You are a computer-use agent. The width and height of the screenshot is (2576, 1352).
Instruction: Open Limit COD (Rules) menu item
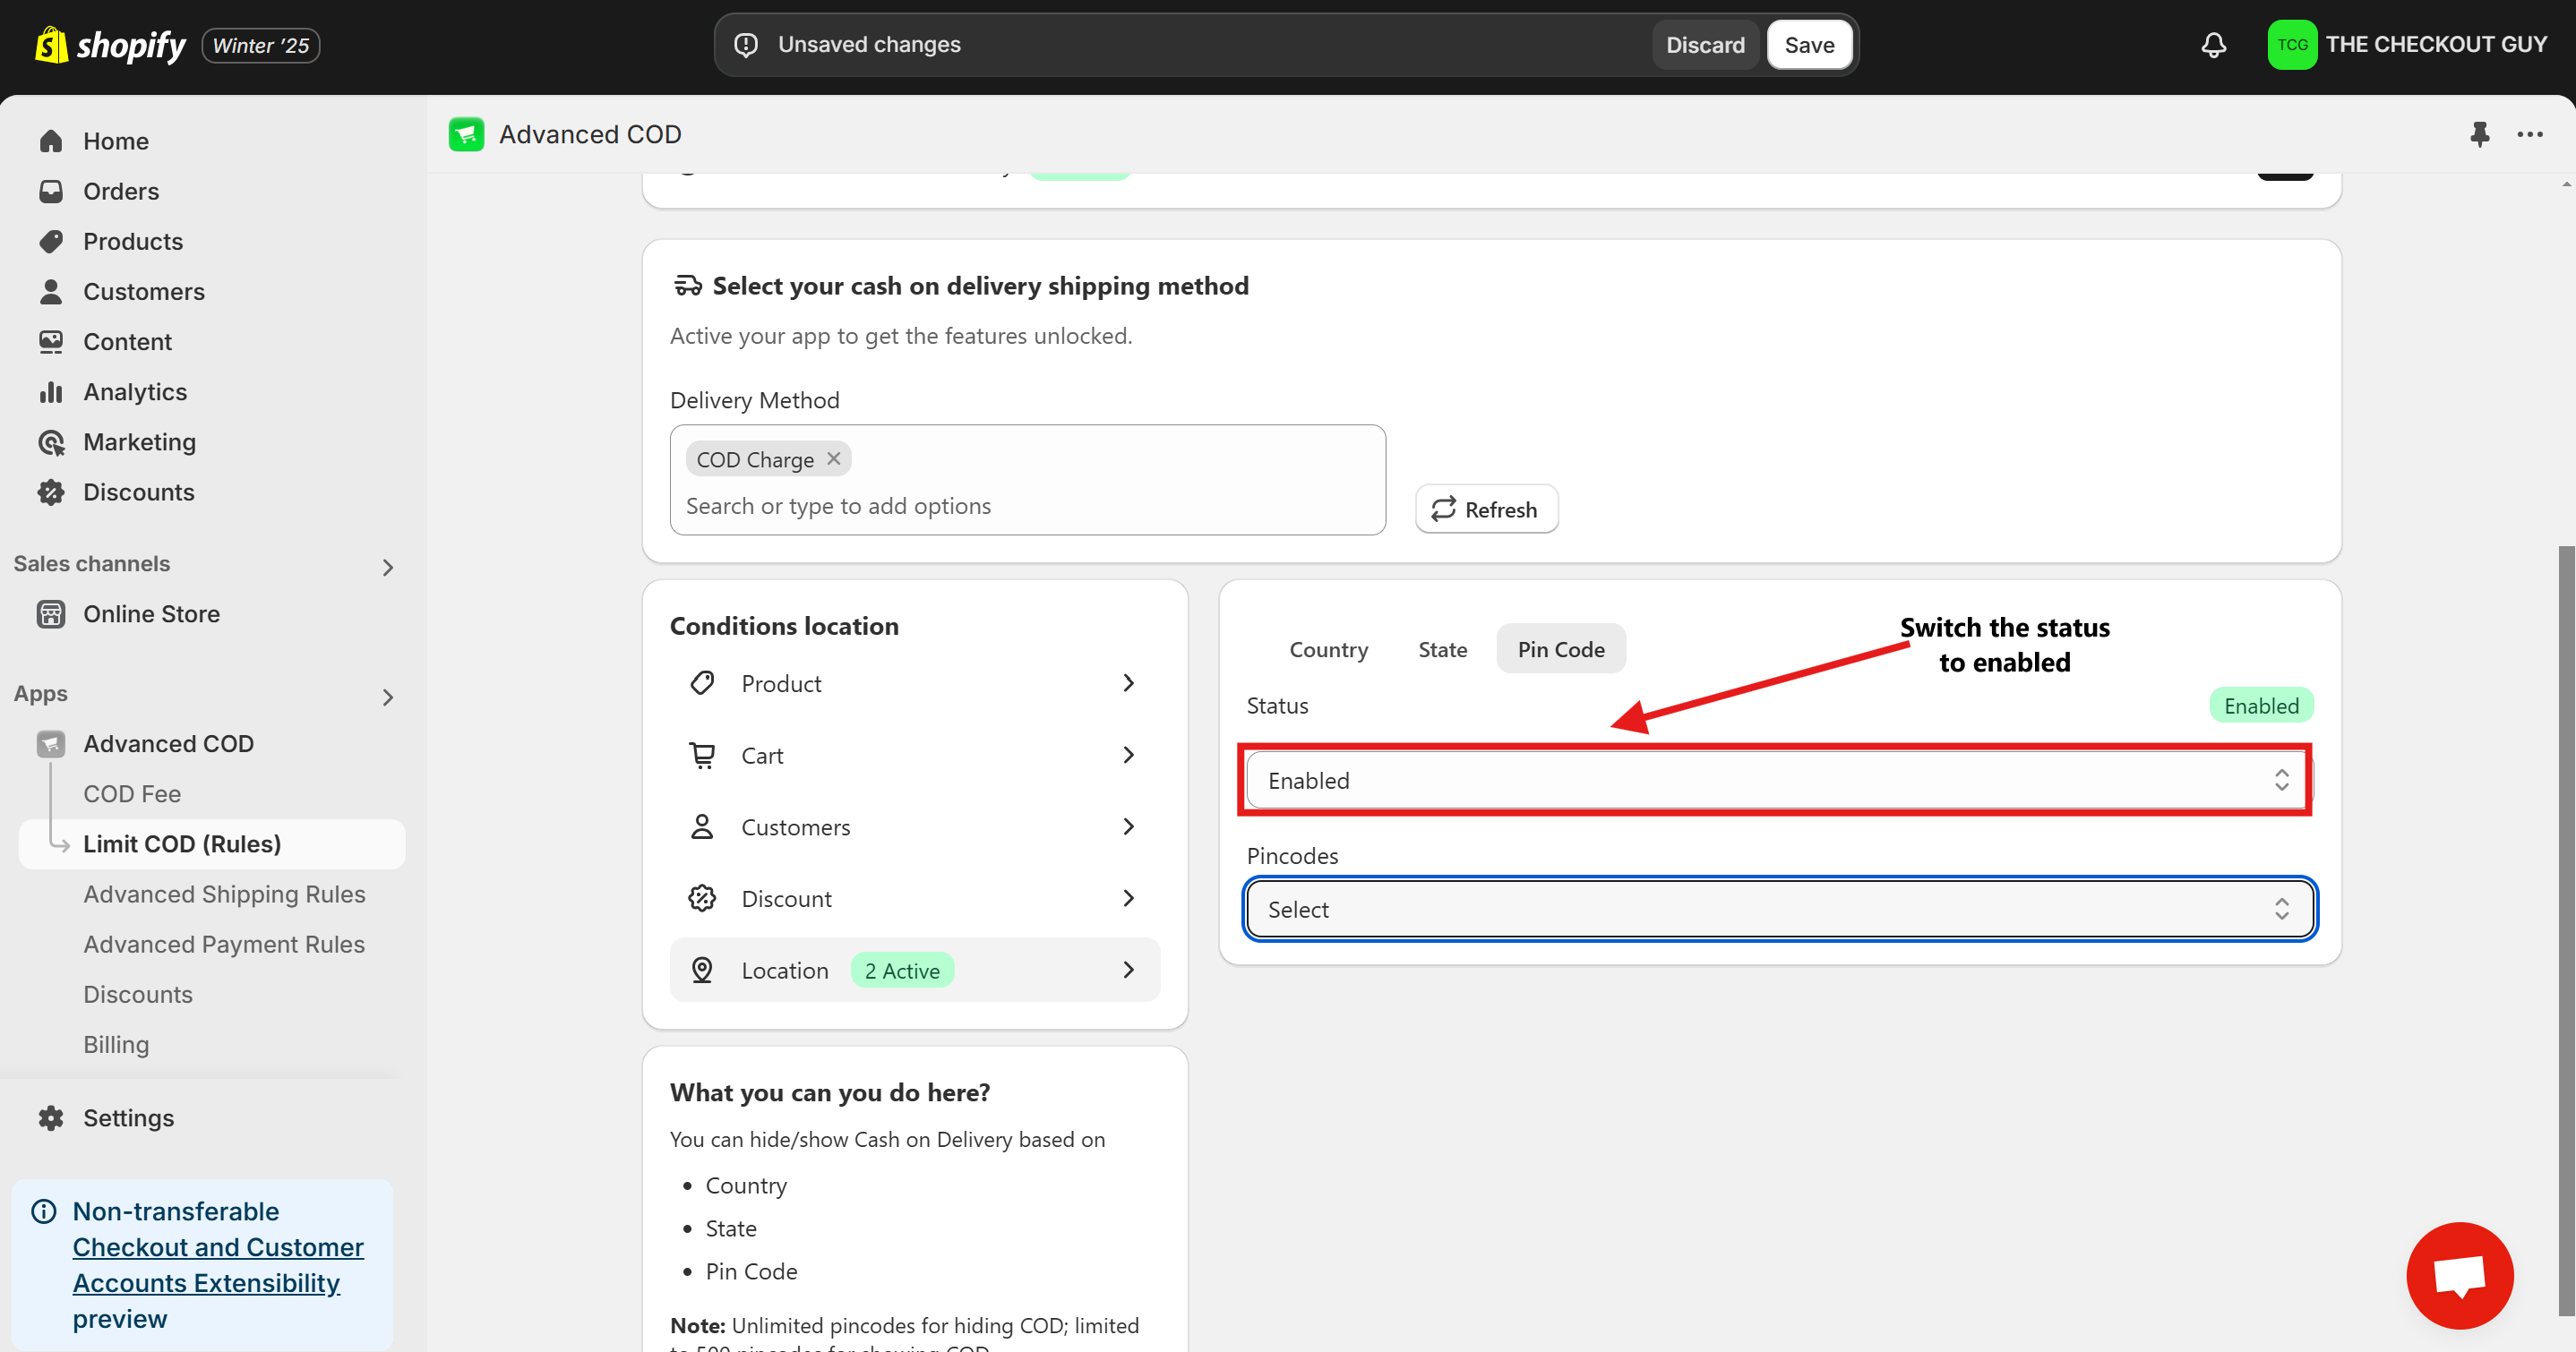click(212, 843)
